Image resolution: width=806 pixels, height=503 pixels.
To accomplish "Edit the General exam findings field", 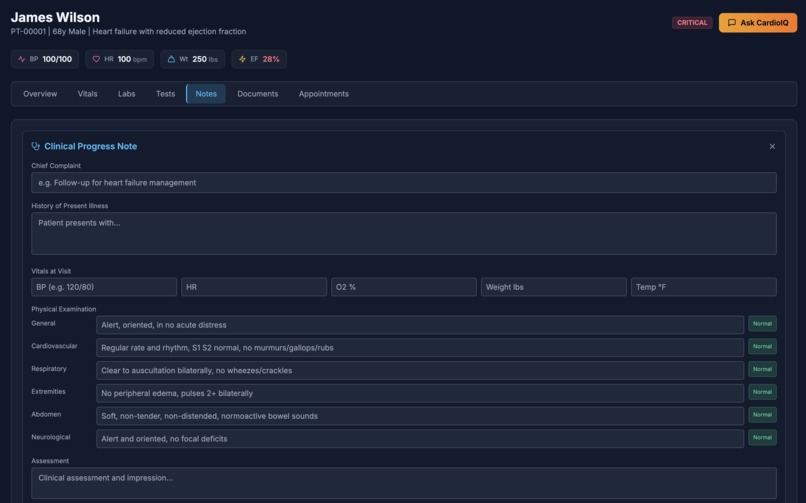I will [x=420, y=325].
